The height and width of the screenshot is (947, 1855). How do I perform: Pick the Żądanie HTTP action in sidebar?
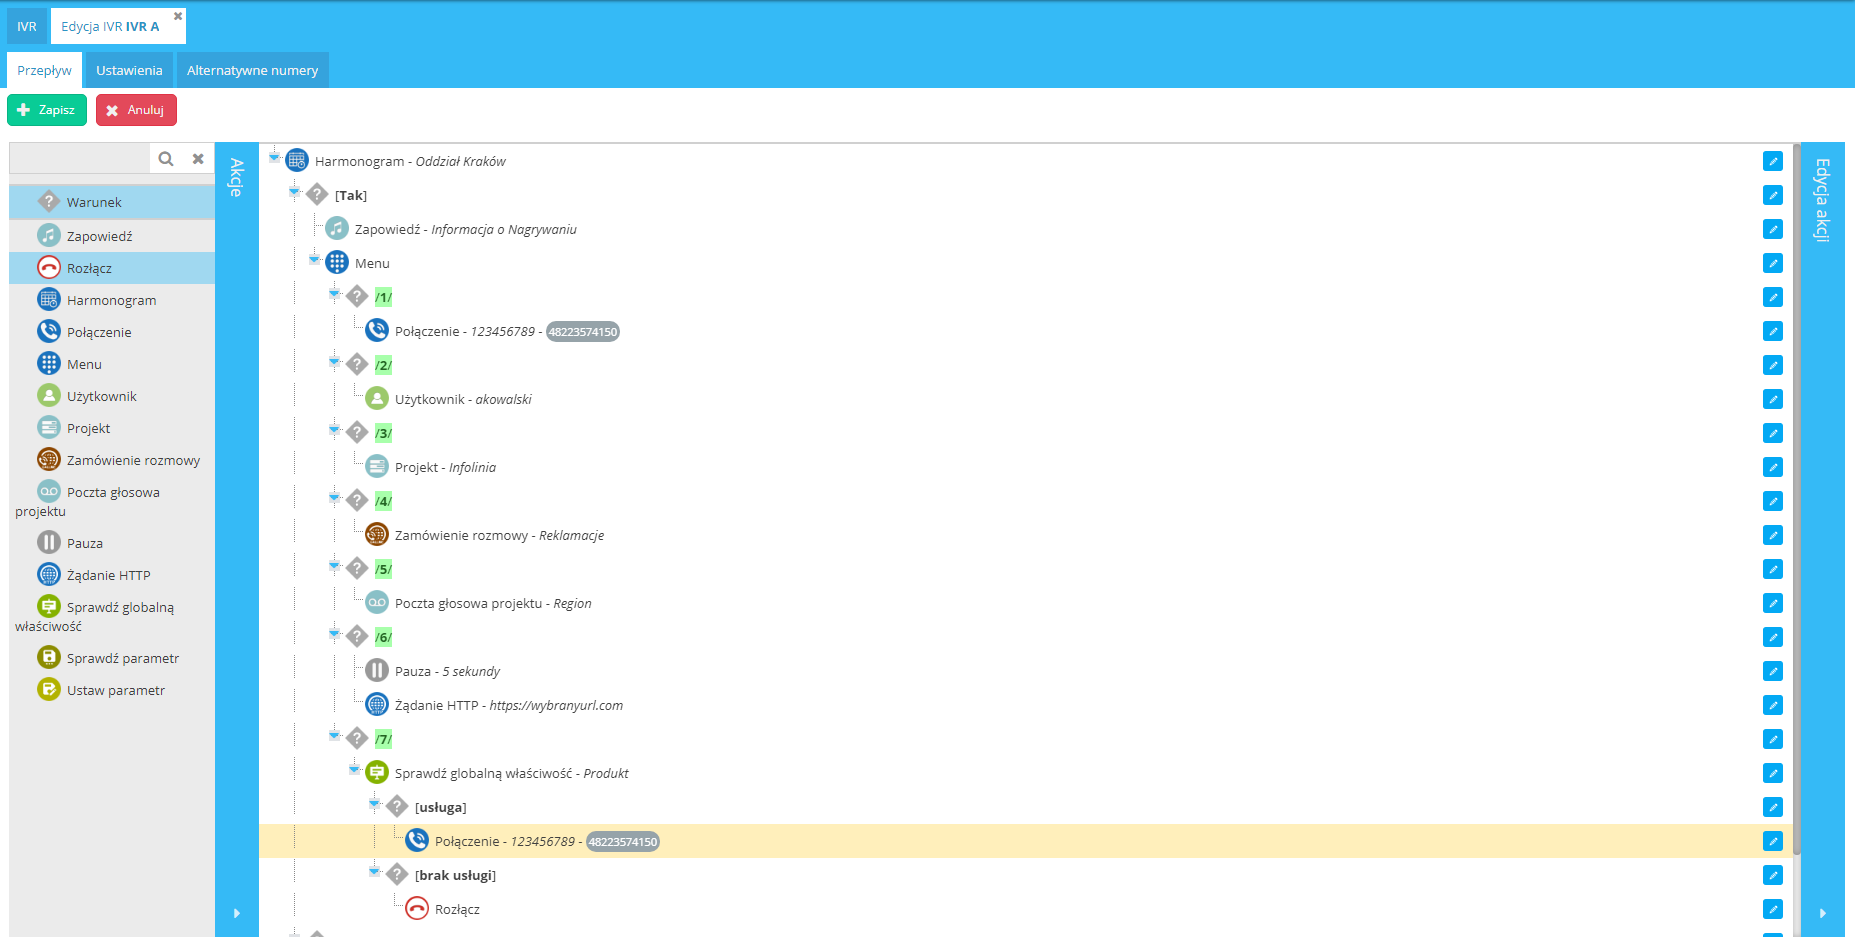click(112, 575)
